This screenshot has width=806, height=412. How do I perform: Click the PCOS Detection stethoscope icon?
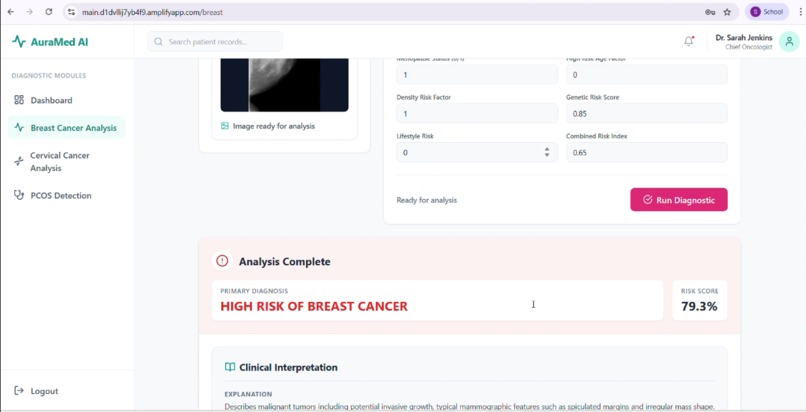[19, 195]
